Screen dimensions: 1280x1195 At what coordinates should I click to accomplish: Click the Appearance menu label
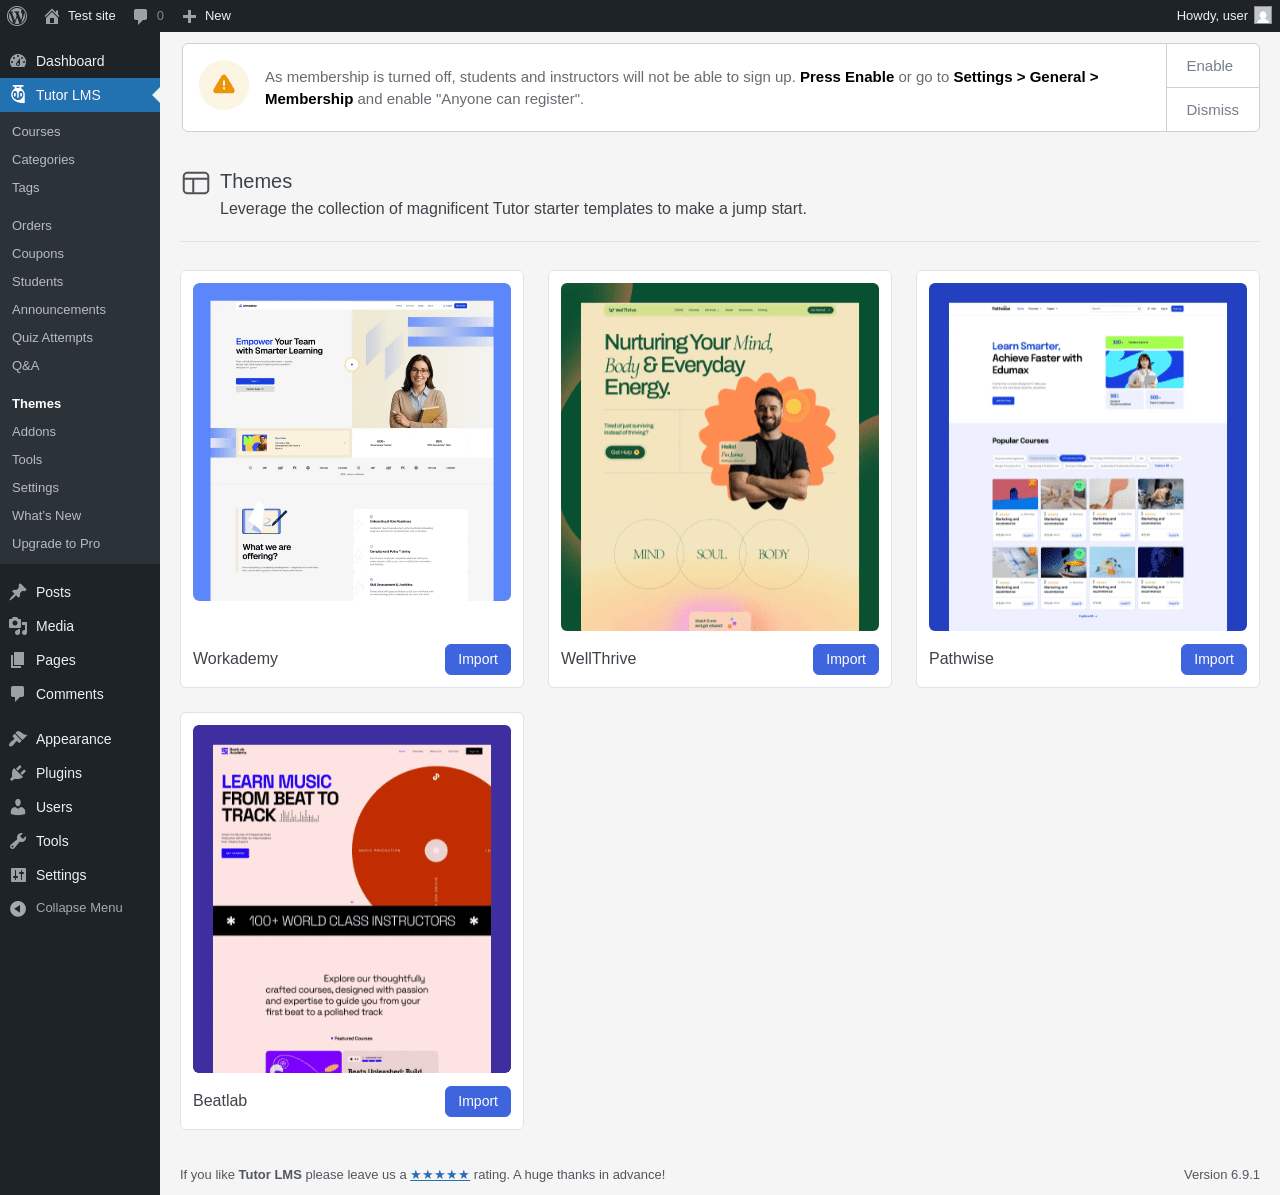pyautogui.click(x=74, y=739)
